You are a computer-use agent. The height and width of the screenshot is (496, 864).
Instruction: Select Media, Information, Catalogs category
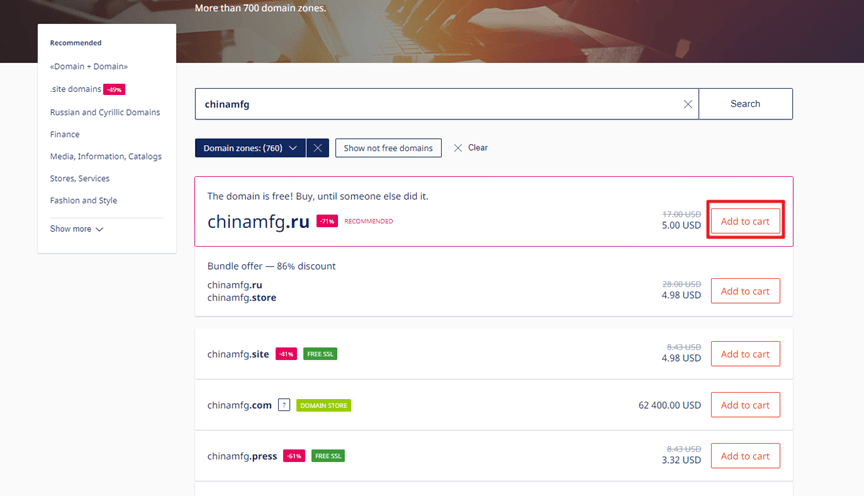tap(106, 157)
